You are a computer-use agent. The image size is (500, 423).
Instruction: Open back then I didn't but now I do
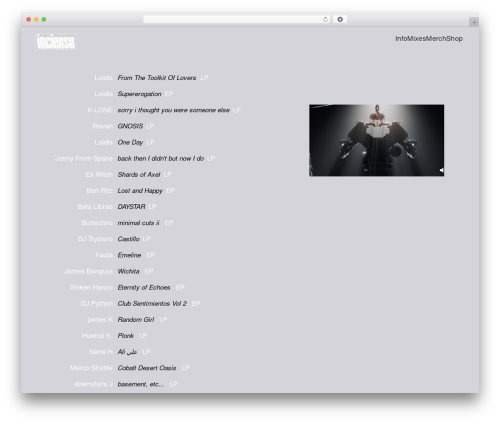tap(161, 159)
